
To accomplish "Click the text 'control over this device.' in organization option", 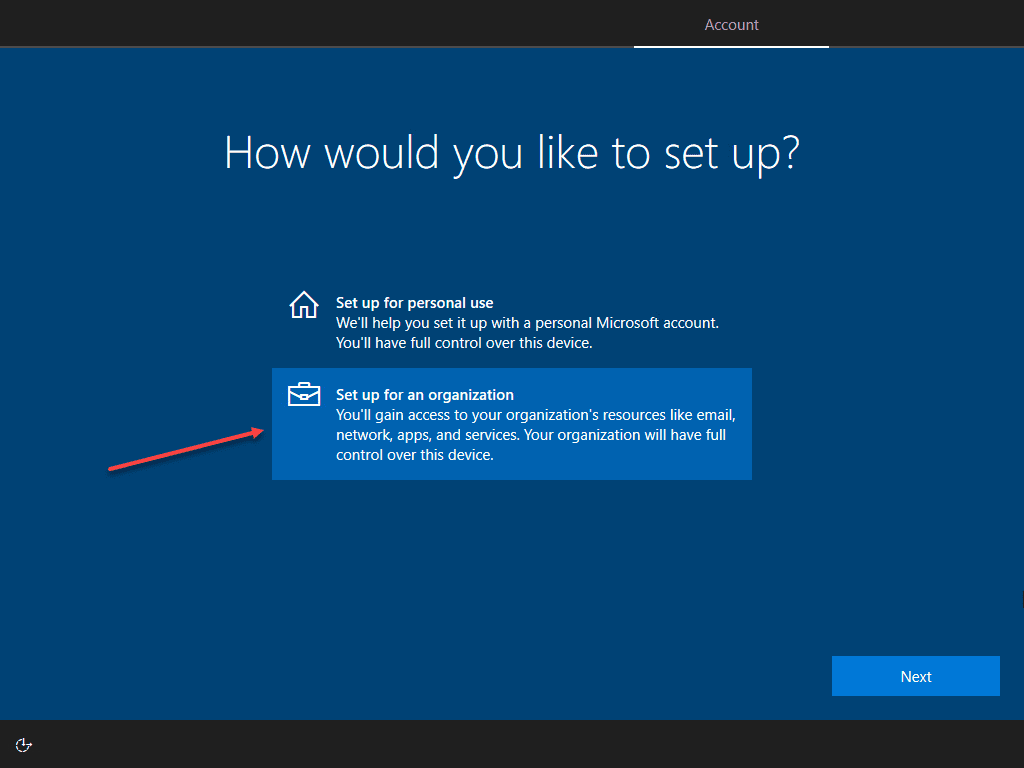I will [x=415, y=455].
